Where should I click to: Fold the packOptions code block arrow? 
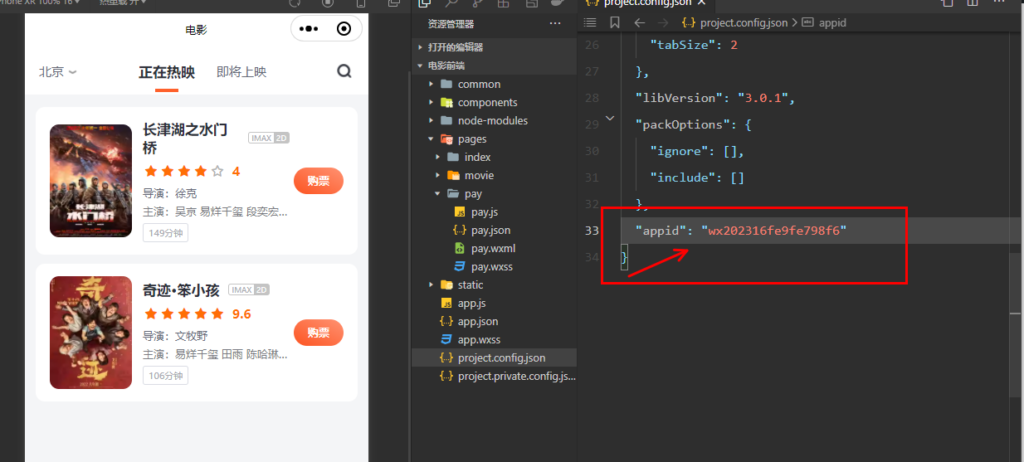611,120
